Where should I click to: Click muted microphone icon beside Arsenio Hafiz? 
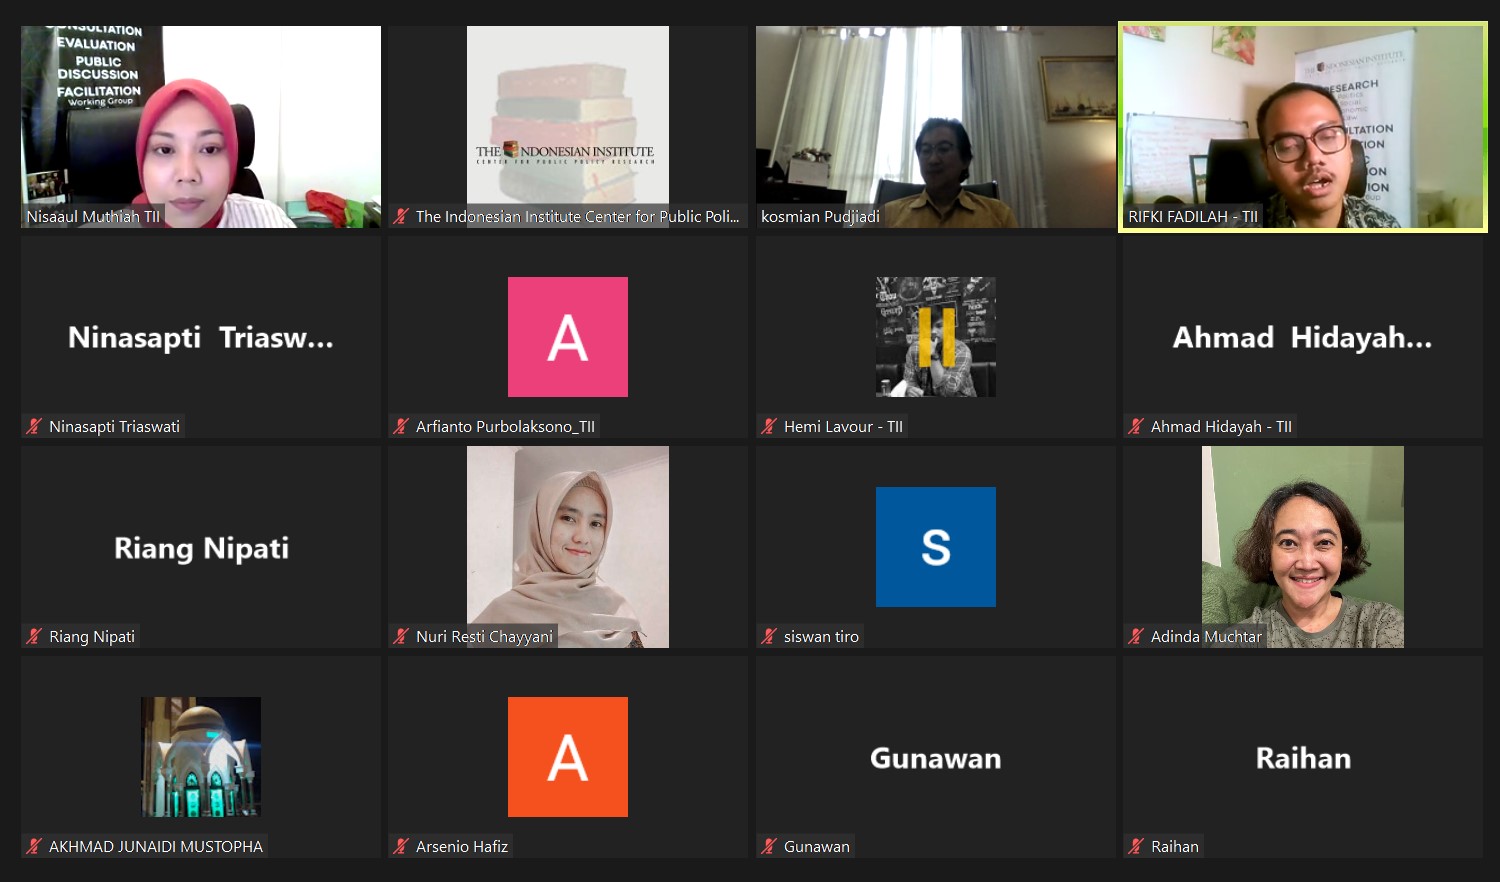coord(401,847)
